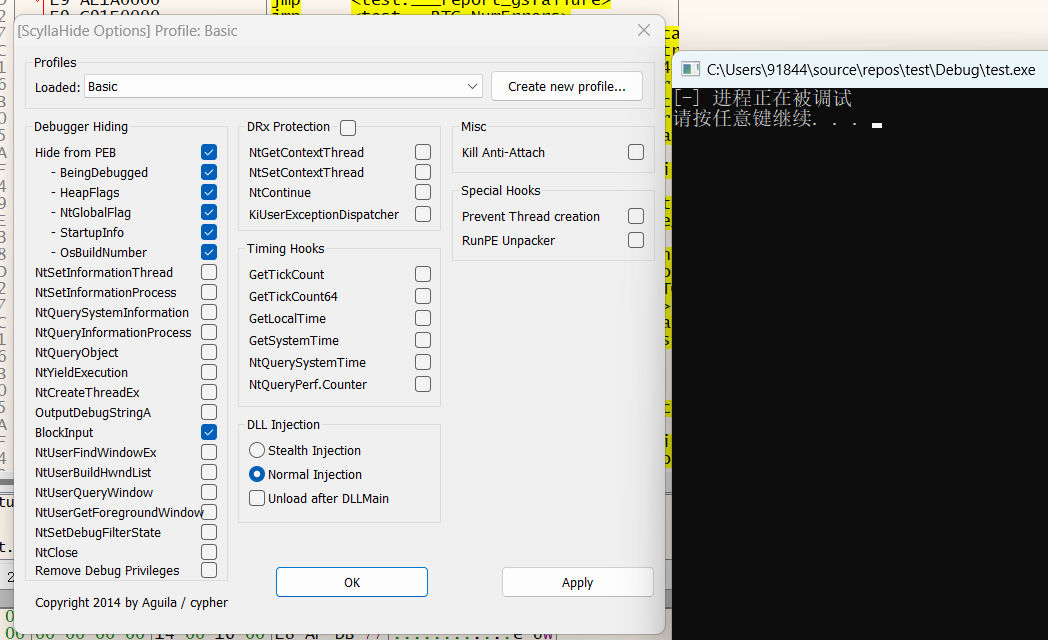1048x640 pixels.
Task: Enable NtQuerySystemInformation checkbox
Action: (x=209, y=313)
